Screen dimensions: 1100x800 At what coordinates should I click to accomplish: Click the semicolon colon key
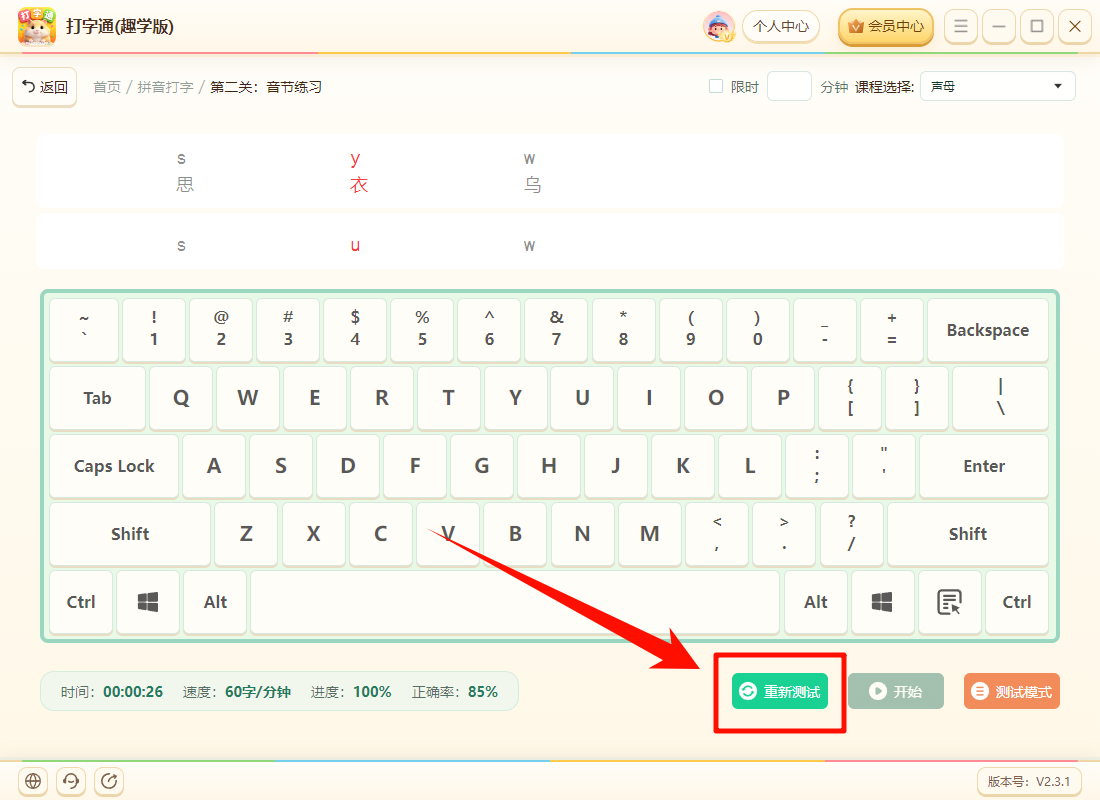coord(817,466)
